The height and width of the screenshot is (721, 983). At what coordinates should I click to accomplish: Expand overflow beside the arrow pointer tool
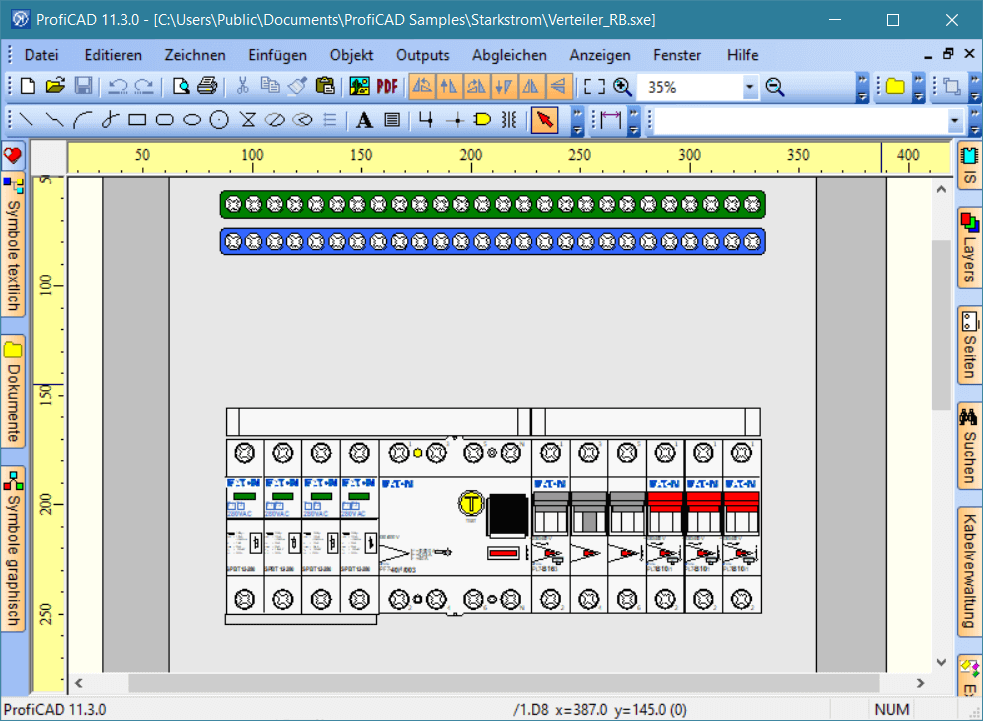[577, 120]
